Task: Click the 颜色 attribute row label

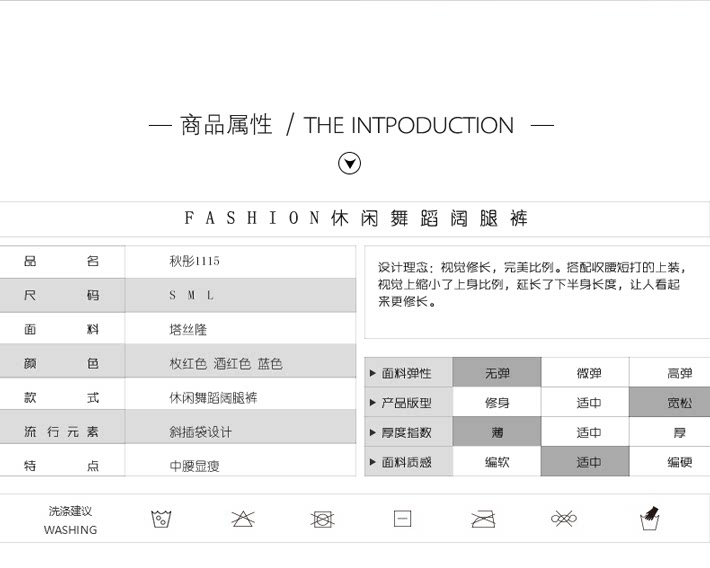Action: [62, 364]
